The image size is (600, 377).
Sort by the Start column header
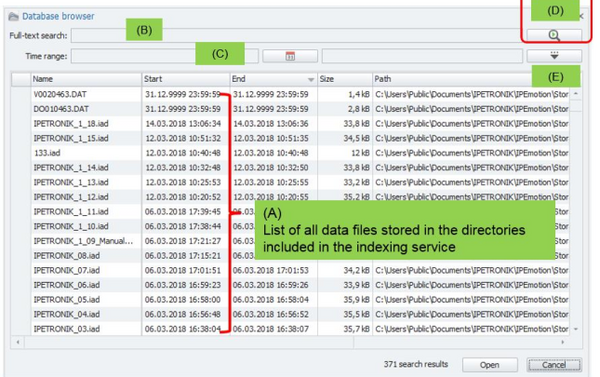[x=186, y=79]
